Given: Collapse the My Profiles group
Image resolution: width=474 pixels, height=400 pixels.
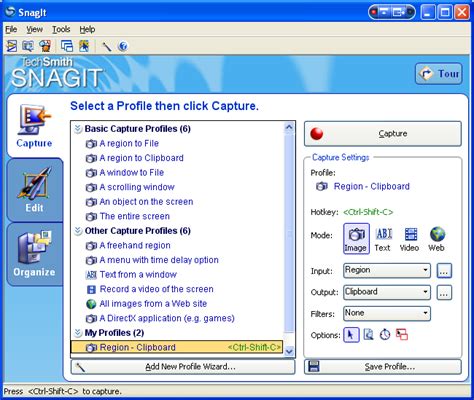Looking at the screenshot, I should click(78, 333).
